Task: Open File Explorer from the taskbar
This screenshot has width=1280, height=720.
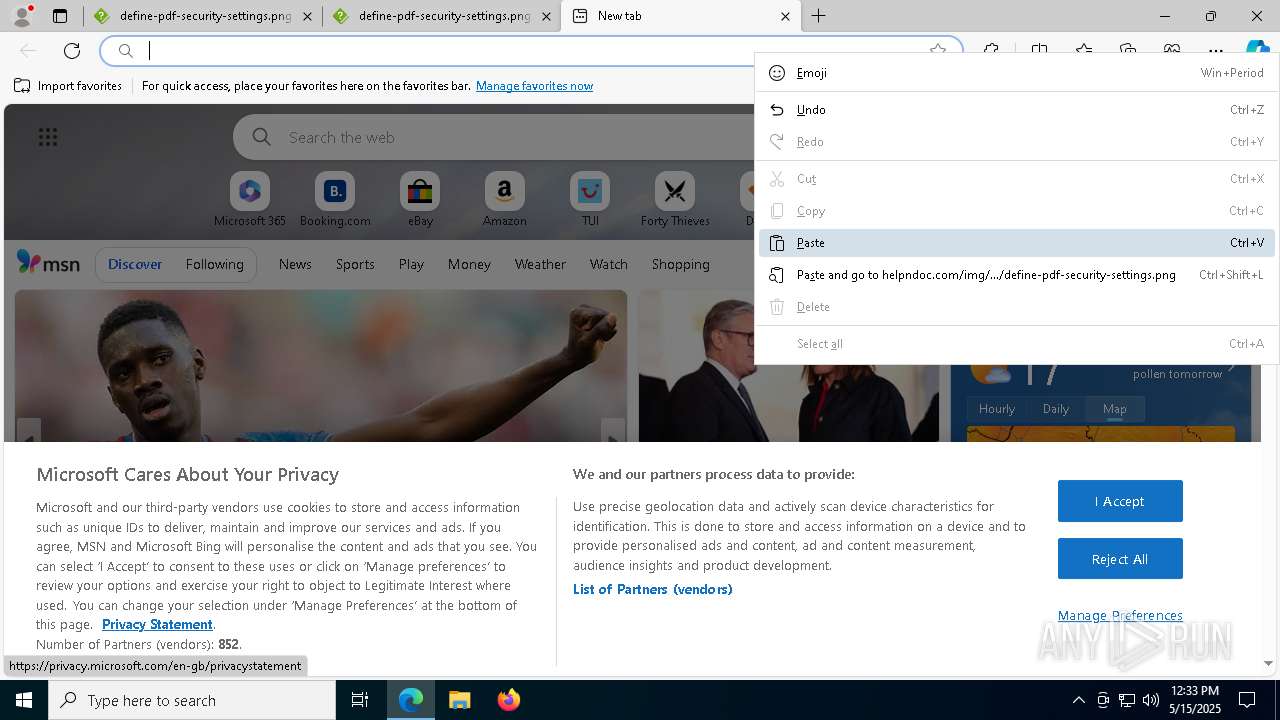Action: 459,700
